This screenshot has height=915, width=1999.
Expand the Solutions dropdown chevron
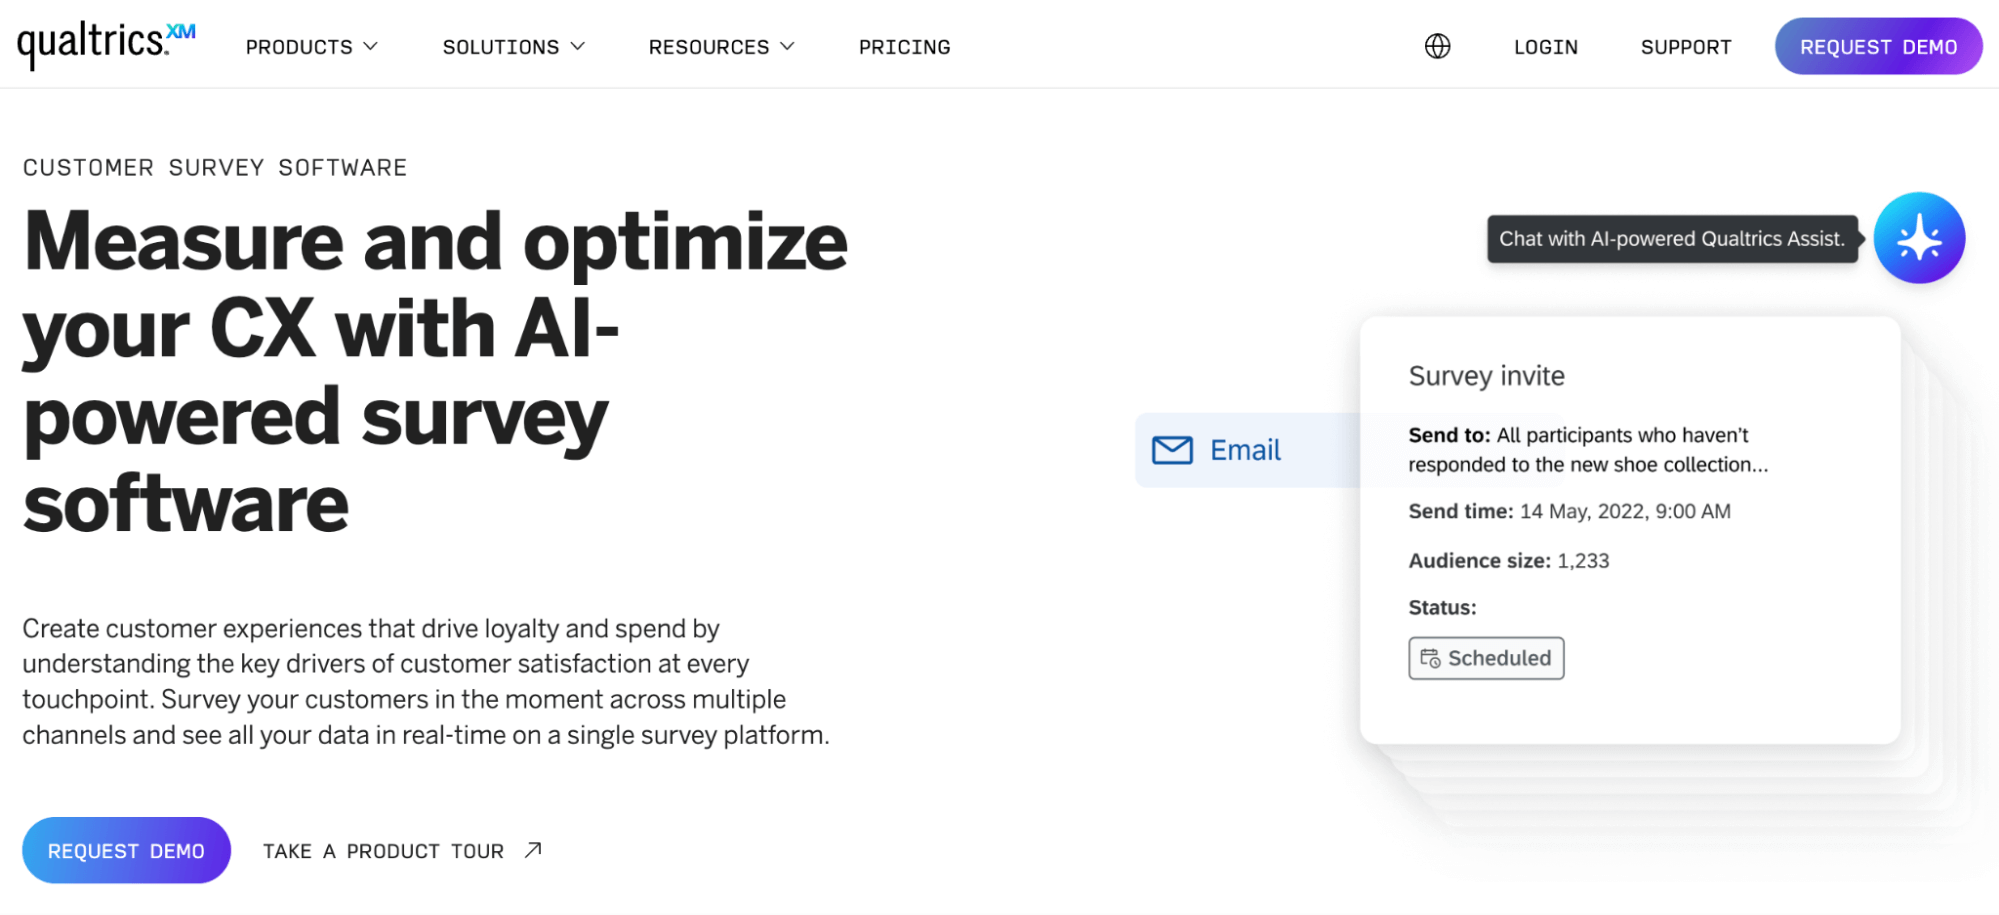(577, 47)
